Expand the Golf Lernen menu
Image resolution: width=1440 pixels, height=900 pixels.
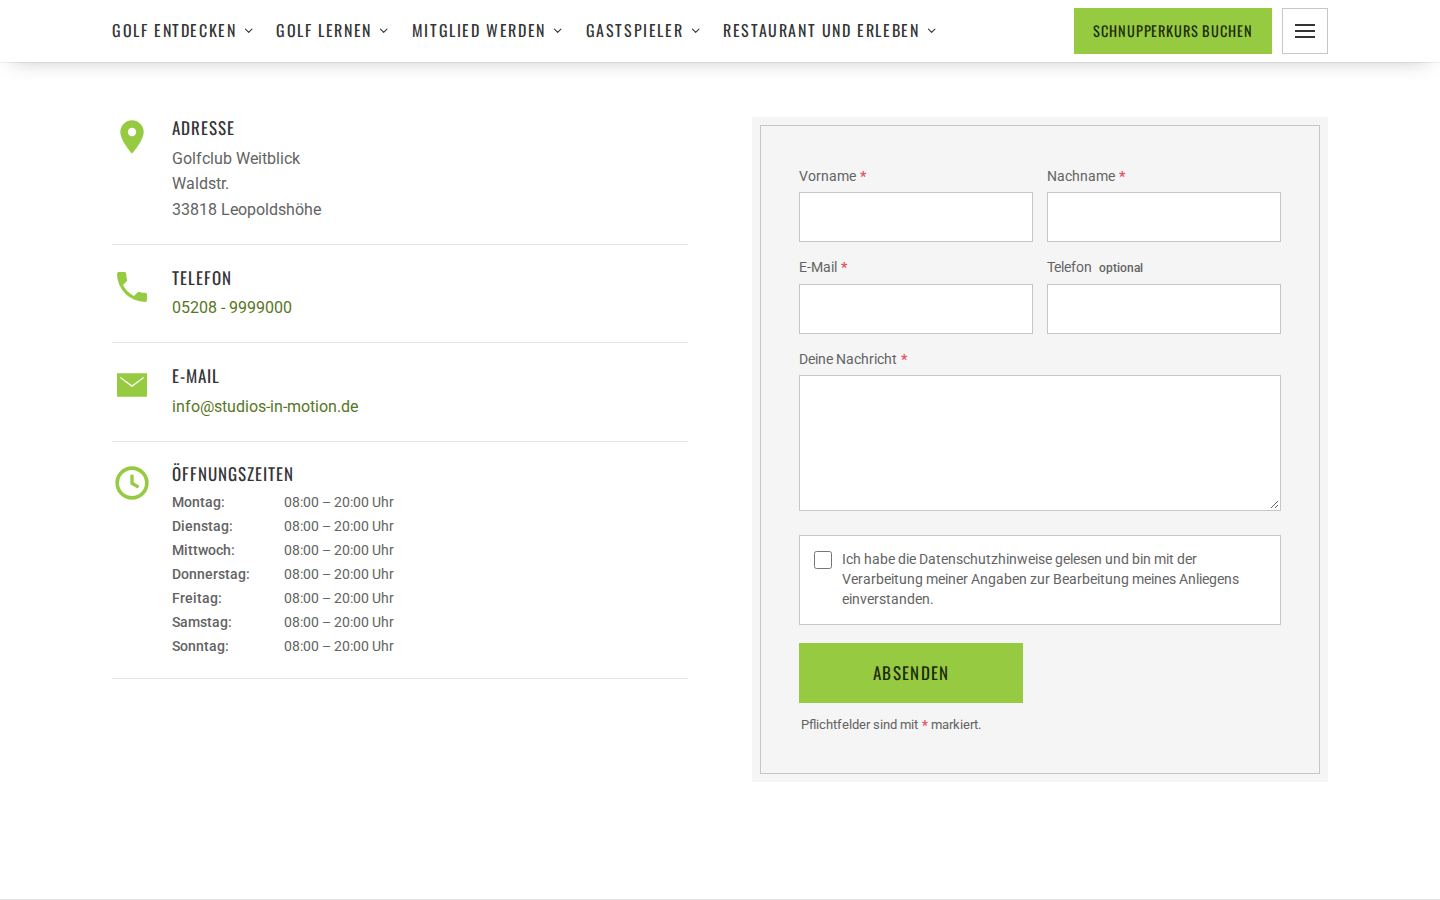click(331, 31)
